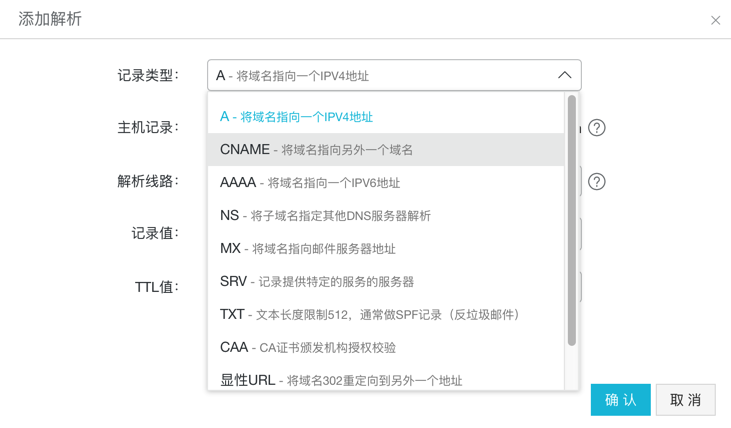The height and width of the screenshot is (428, 731).
Task: Pick the NS record type option
Action: coord(325,216)
